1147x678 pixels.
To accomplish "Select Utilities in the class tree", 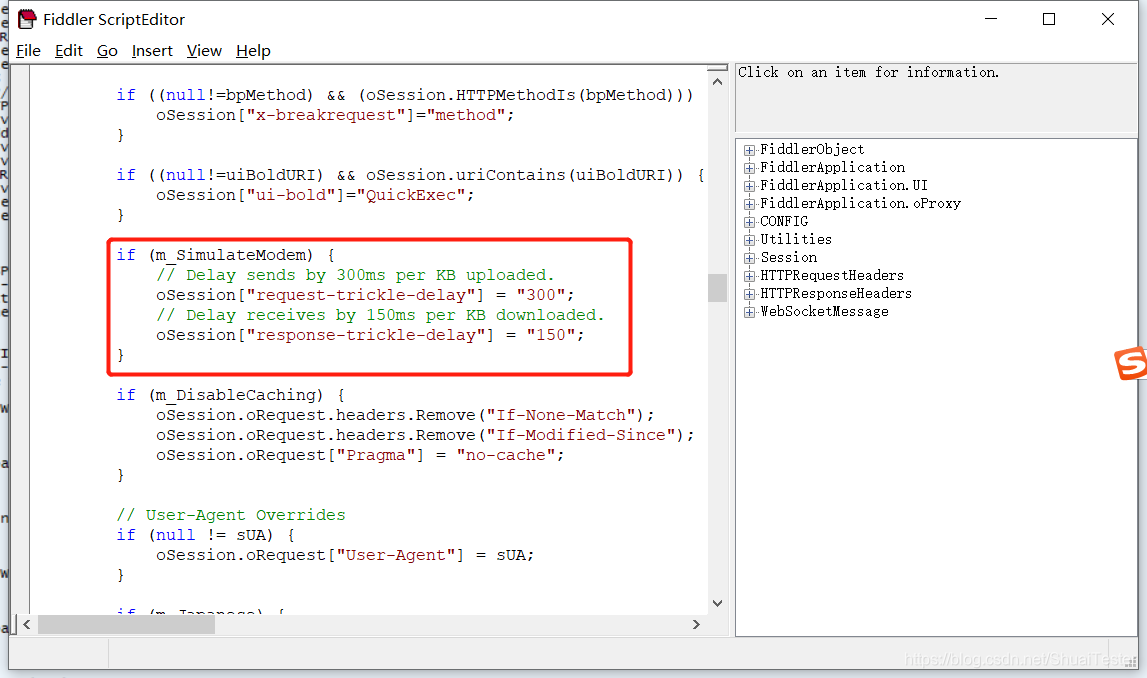I will click(796, 239).
